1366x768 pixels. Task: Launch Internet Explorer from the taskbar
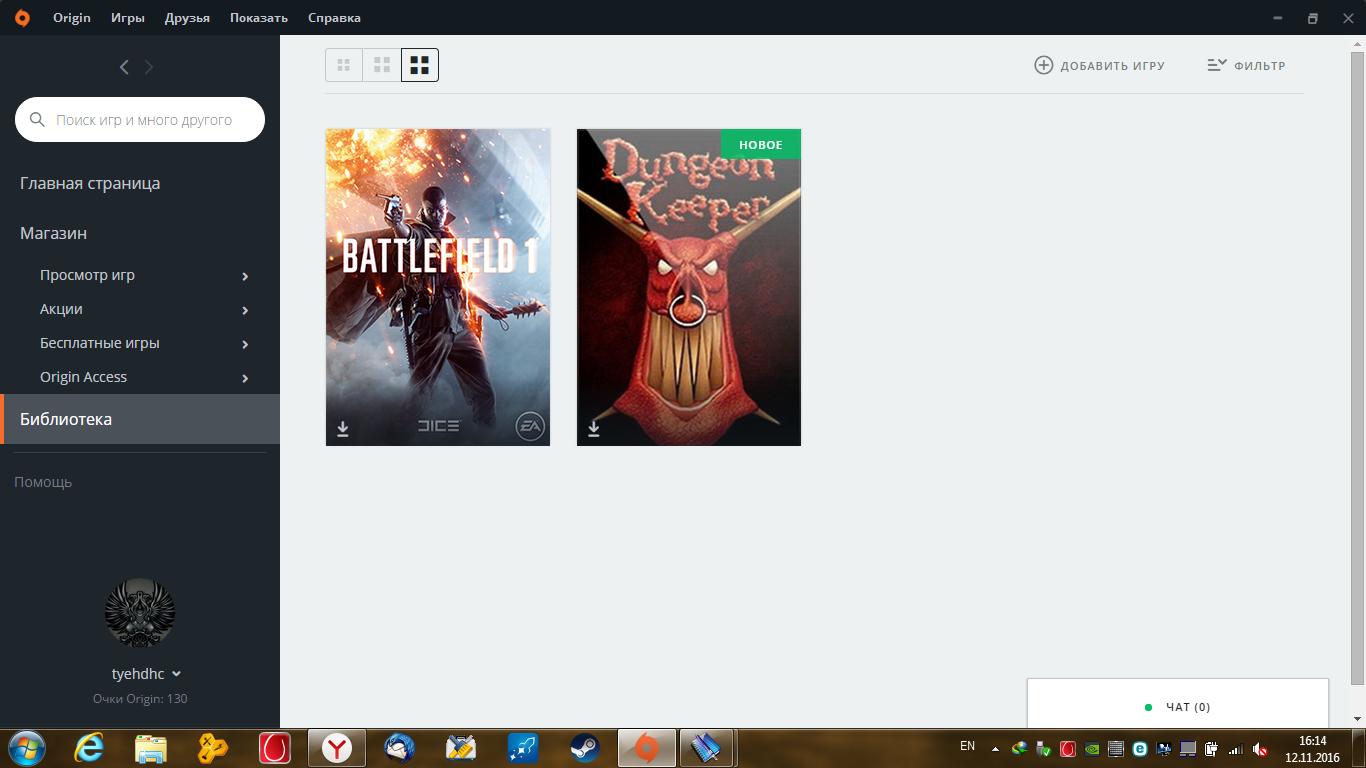89,748
